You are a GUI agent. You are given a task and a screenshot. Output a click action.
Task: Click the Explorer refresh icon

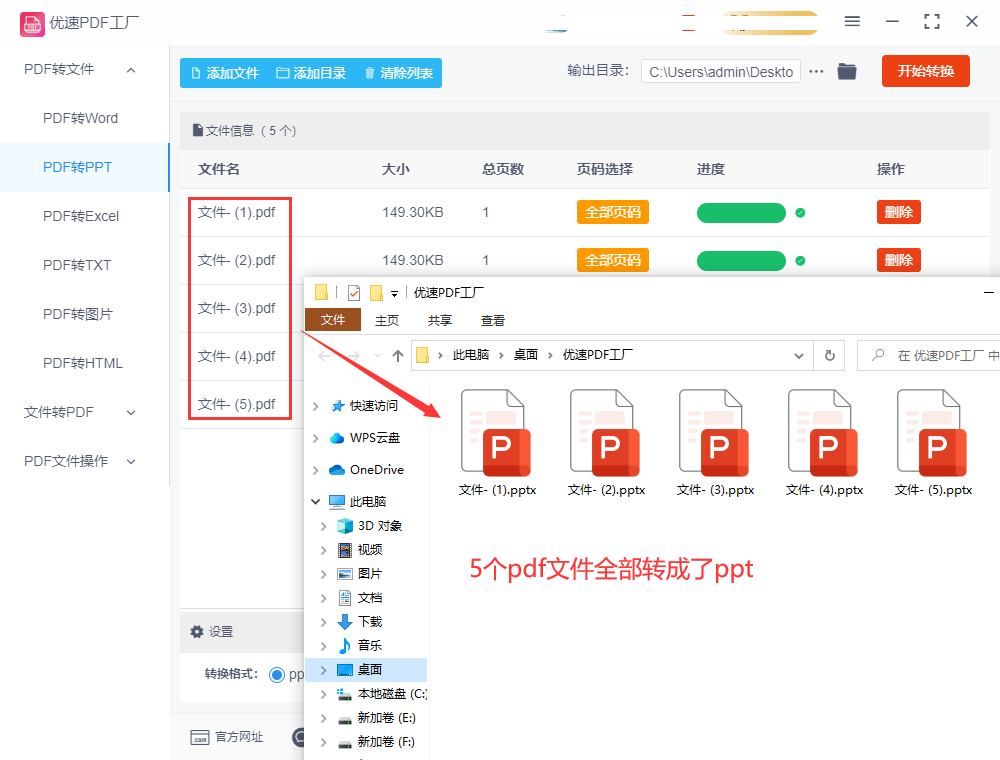click(830, 356)
